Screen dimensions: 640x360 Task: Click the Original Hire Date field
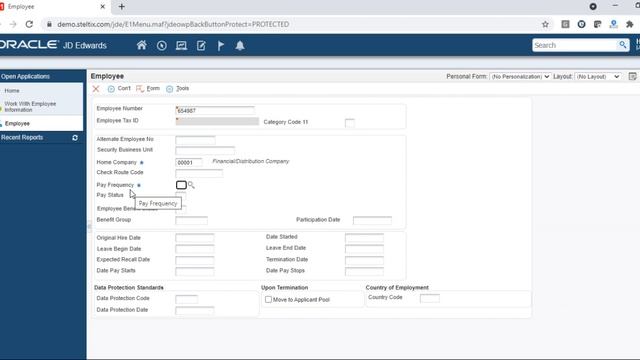pos(195,238)
